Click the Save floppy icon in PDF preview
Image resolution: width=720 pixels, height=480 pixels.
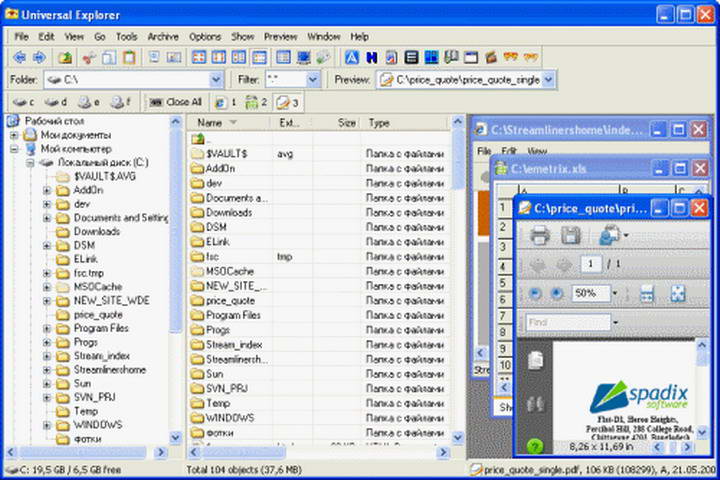(570, 236)
